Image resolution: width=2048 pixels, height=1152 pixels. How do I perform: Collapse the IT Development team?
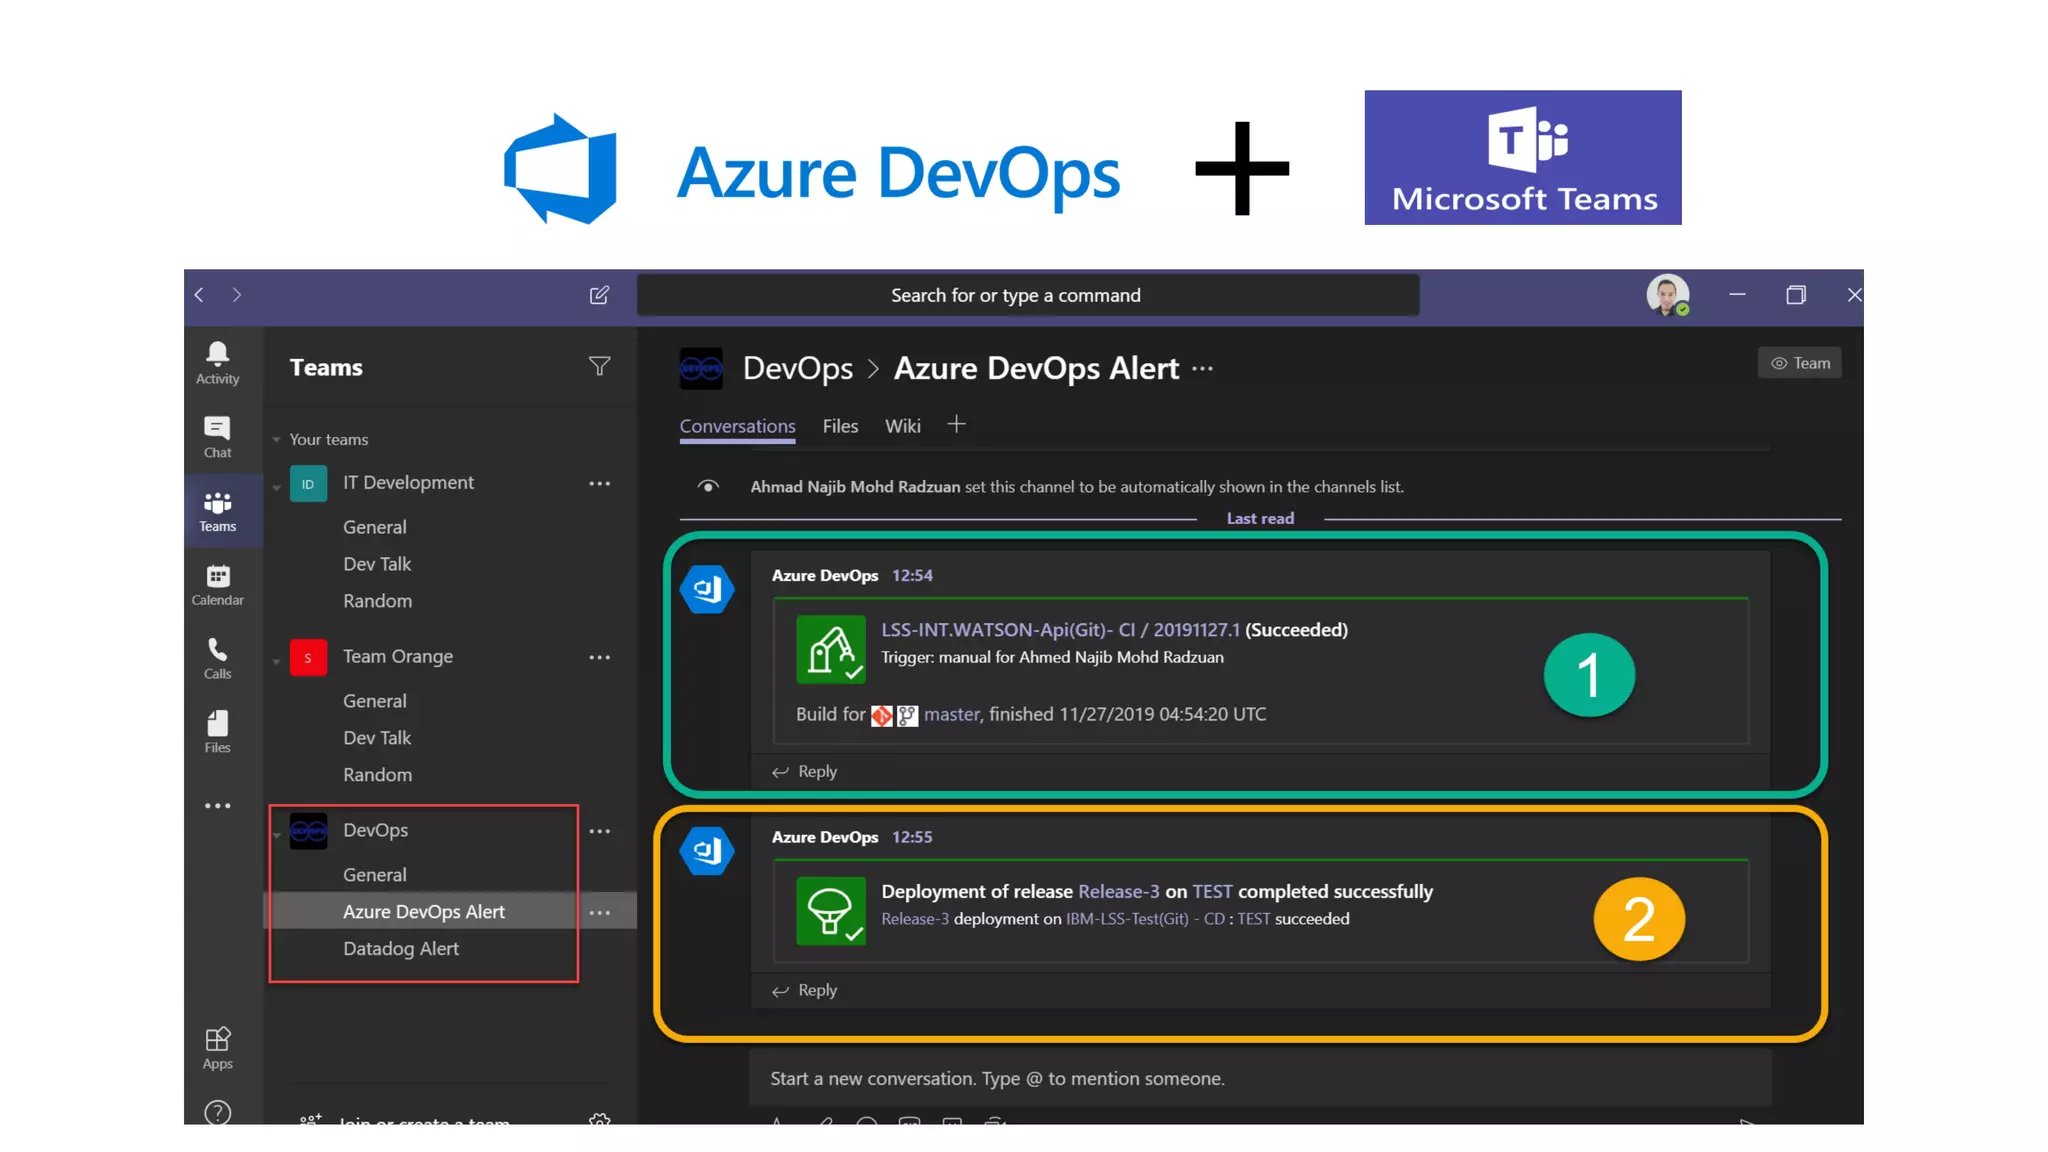pos(277,487)
